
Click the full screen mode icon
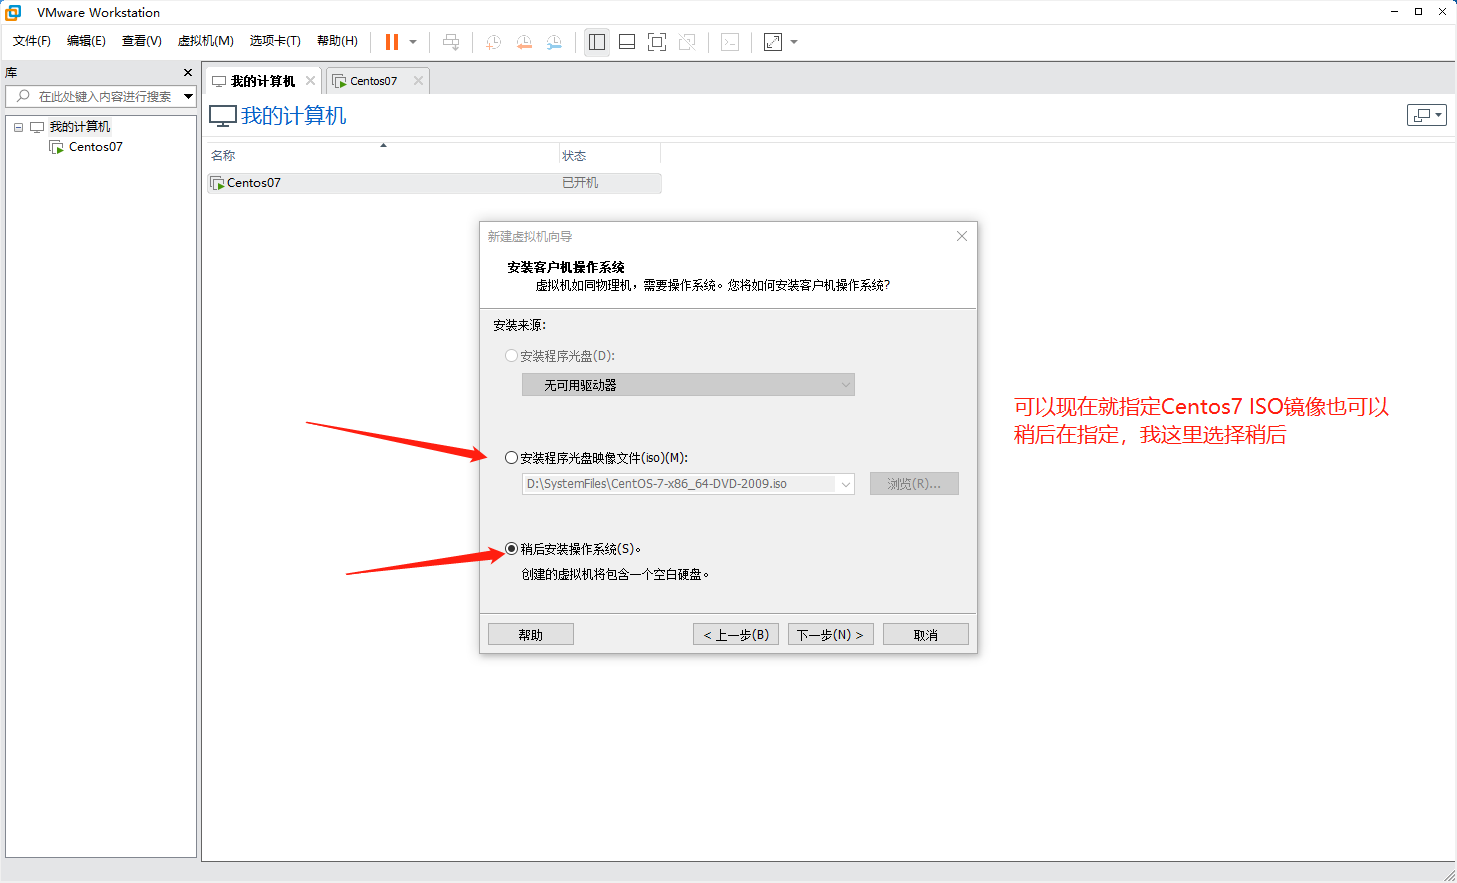[x=657, y=42]
